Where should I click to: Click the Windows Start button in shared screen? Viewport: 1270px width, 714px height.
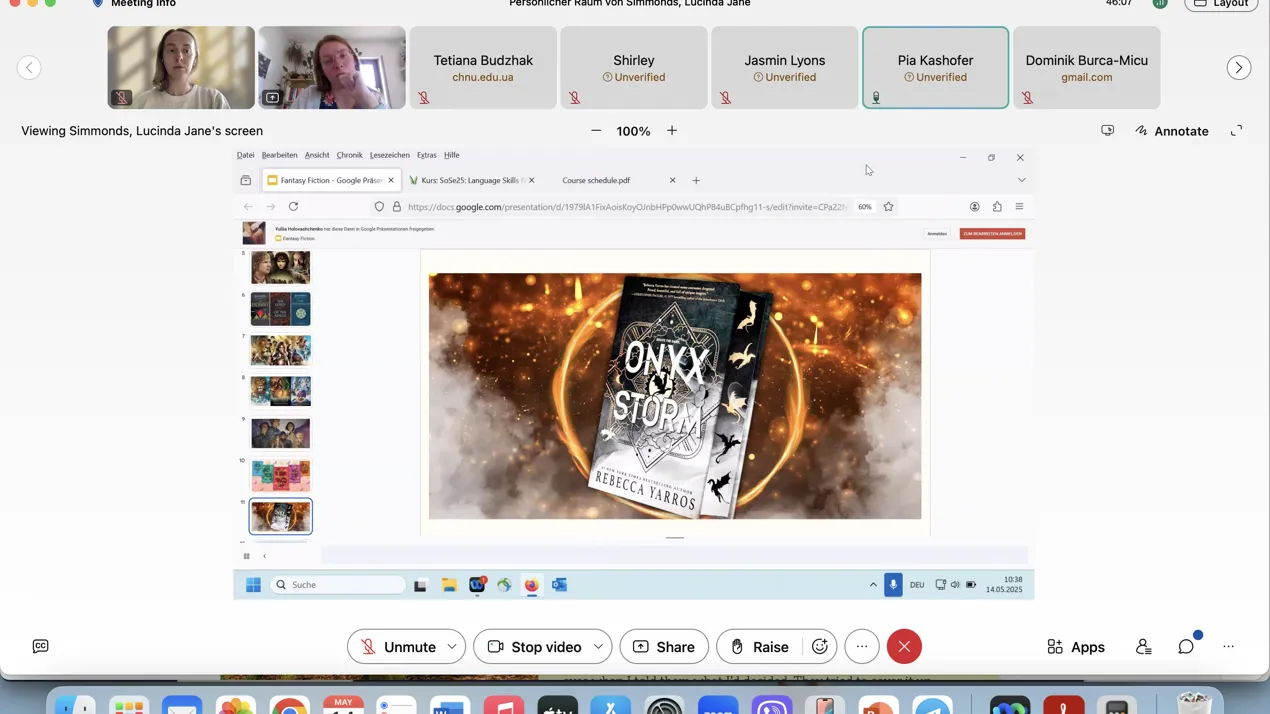click(x=253, y=585)
